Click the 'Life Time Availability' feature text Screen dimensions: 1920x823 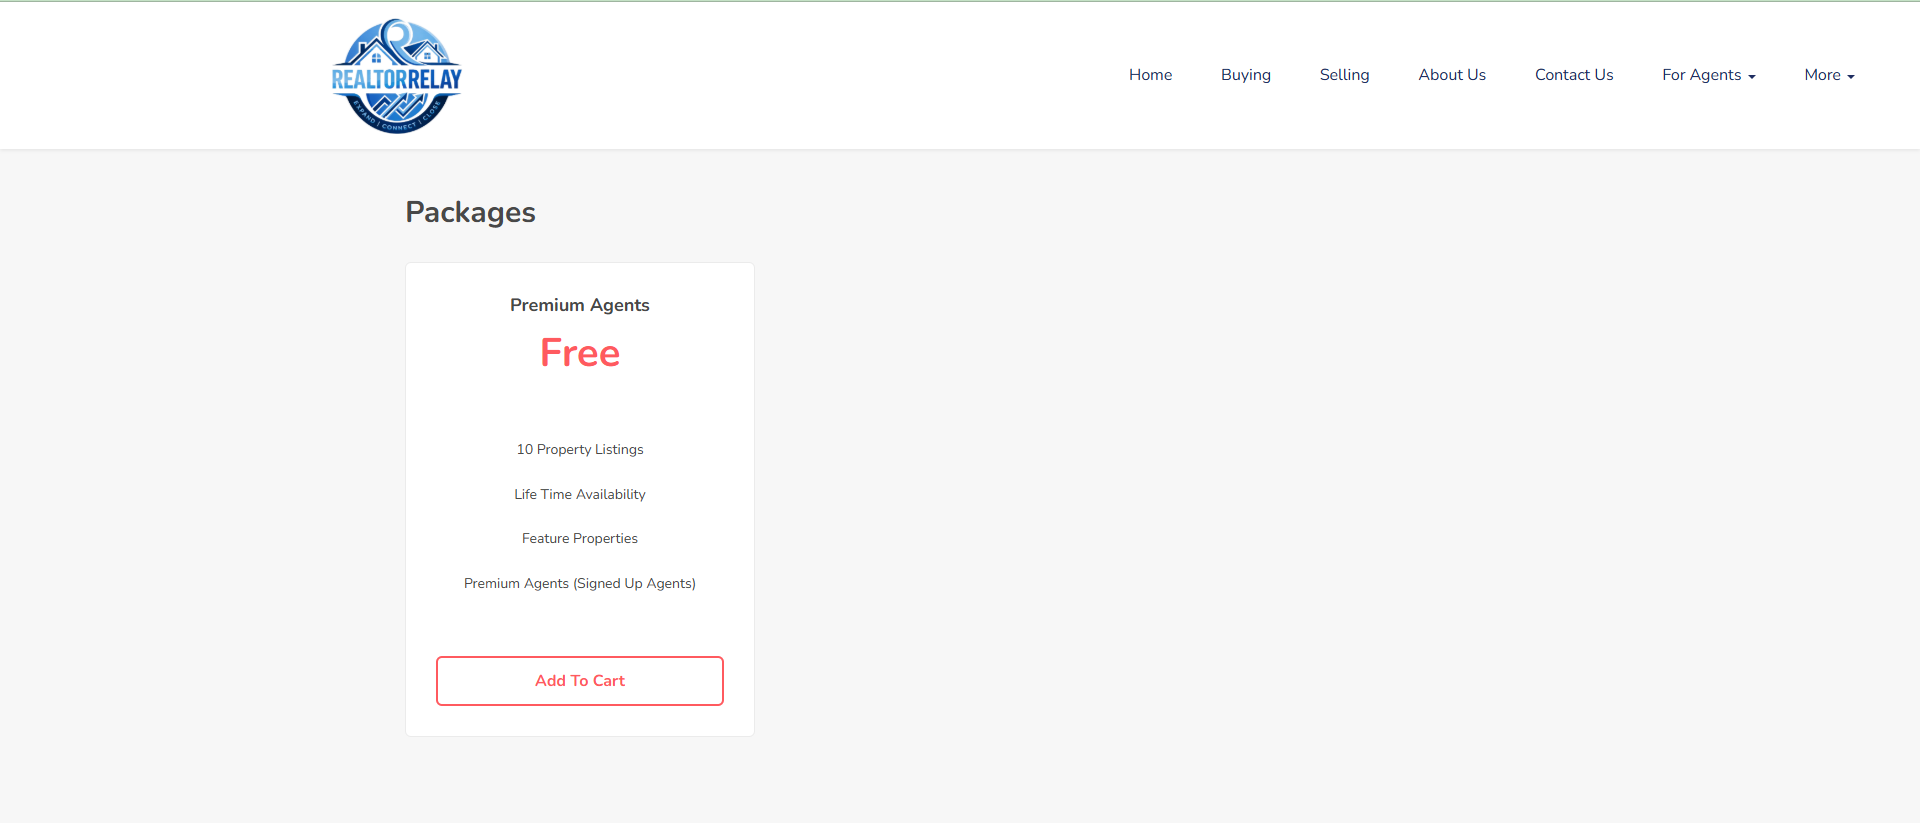[580, 494]
